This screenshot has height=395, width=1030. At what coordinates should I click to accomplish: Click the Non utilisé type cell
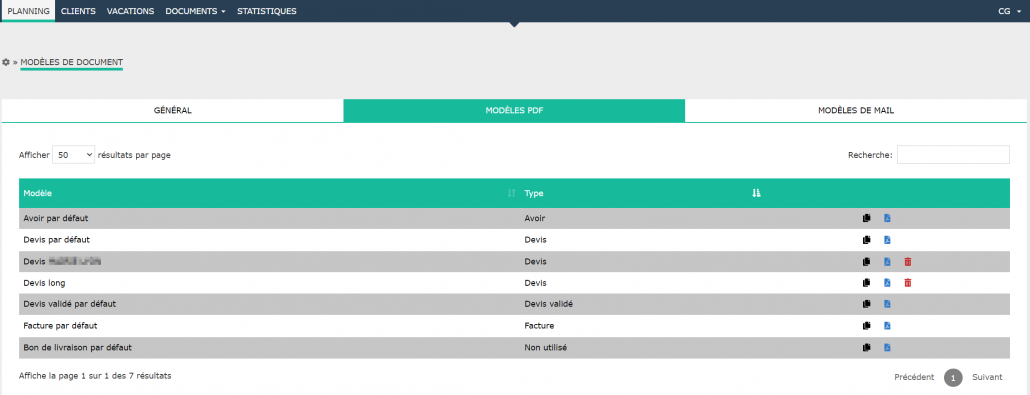coord(545,347)
